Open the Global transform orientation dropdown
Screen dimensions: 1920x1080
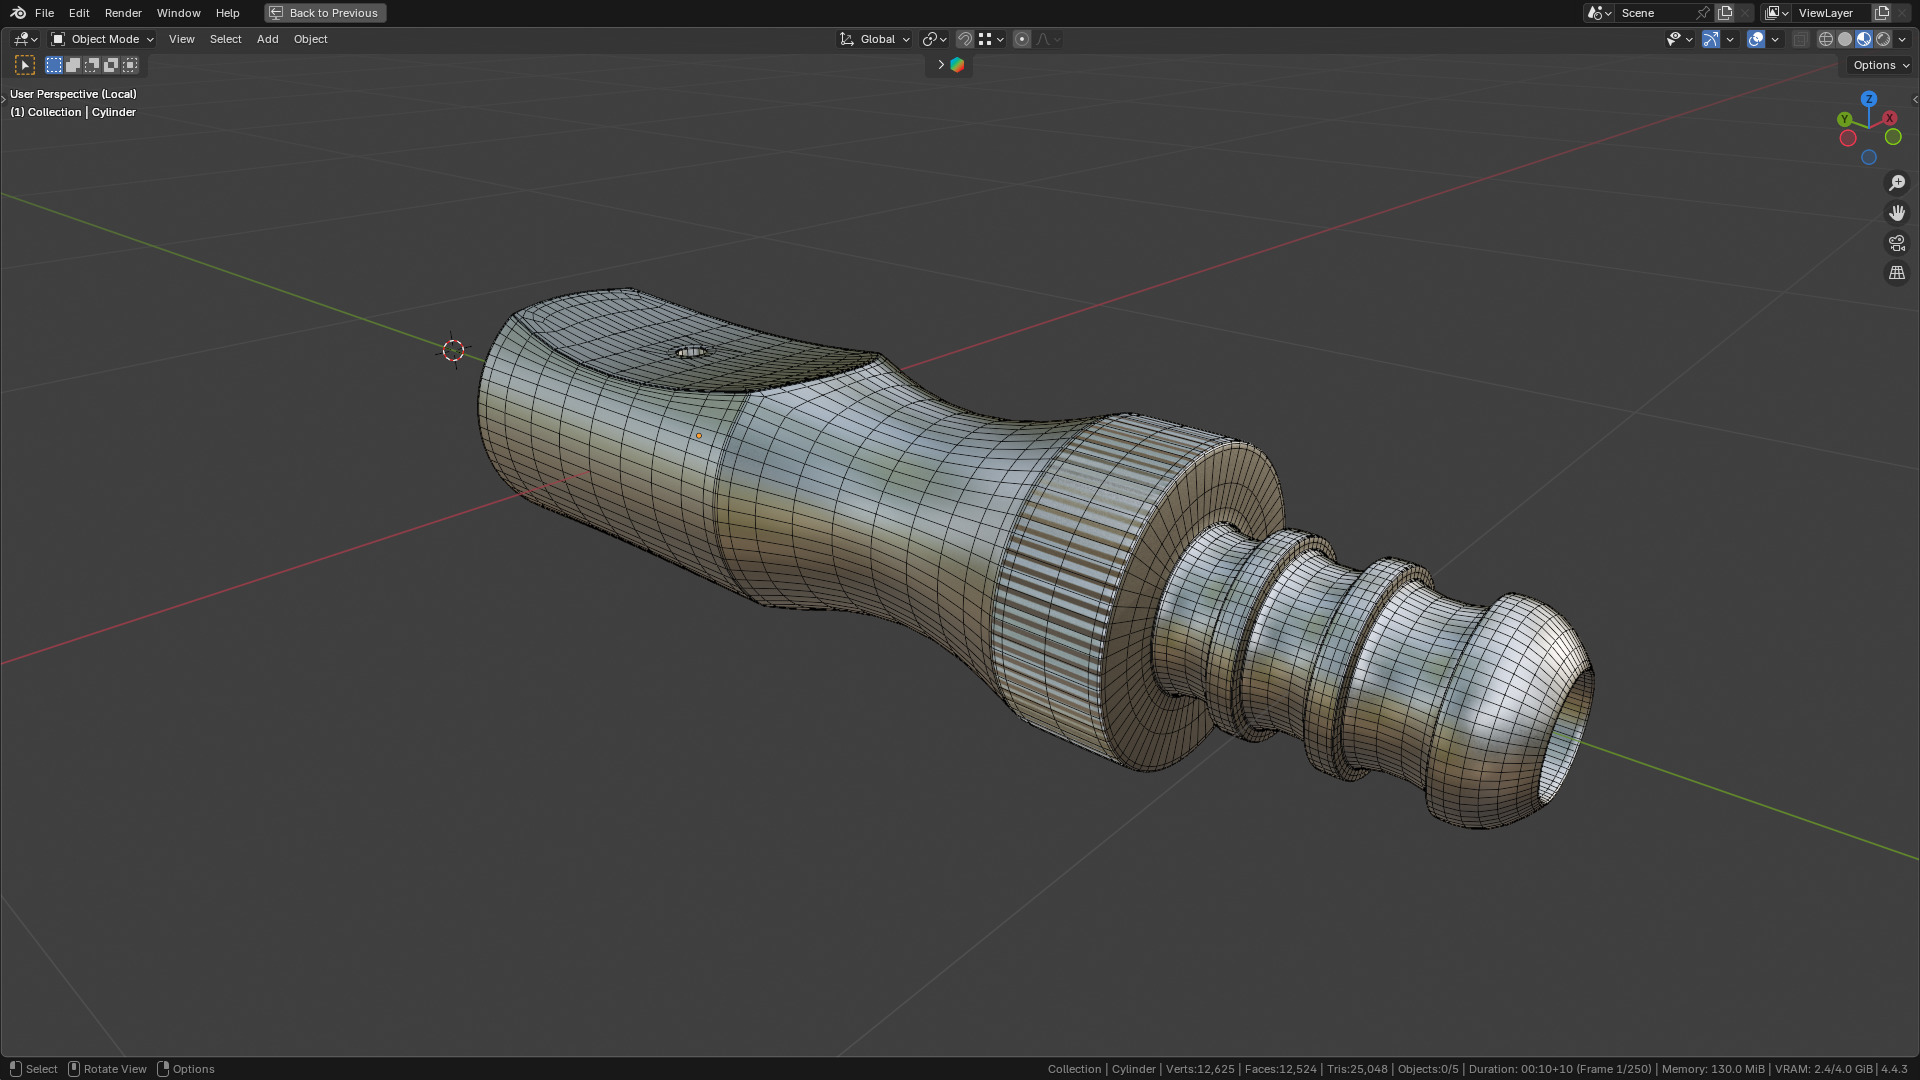(875, 39)
